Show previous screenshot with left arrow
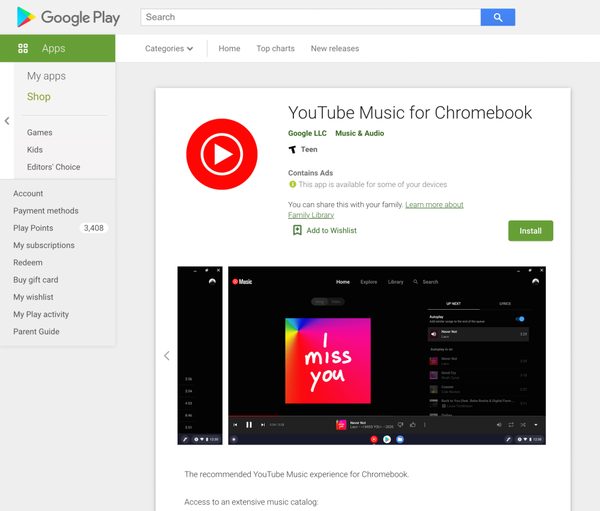 click(x=167, y=356)
